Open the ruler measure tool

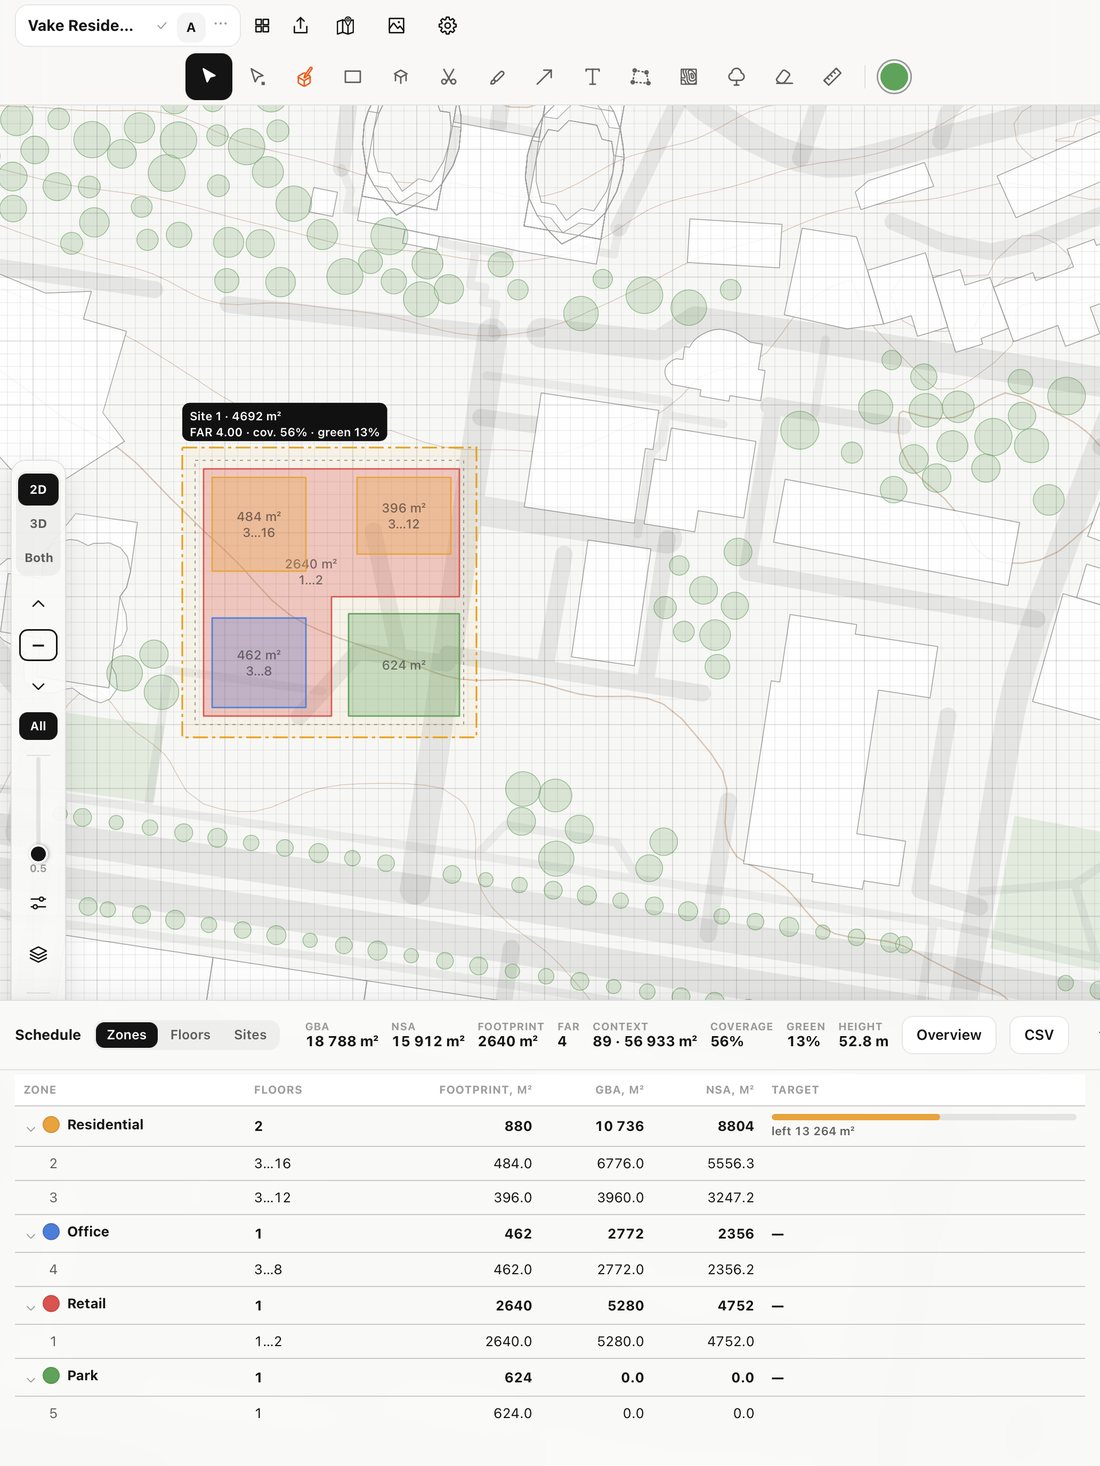(x=832, y=77)
